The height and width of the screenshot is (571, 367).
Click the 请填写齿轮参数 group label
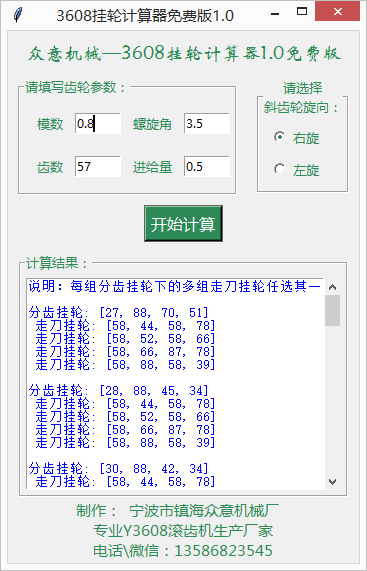(x=75, y=87)
